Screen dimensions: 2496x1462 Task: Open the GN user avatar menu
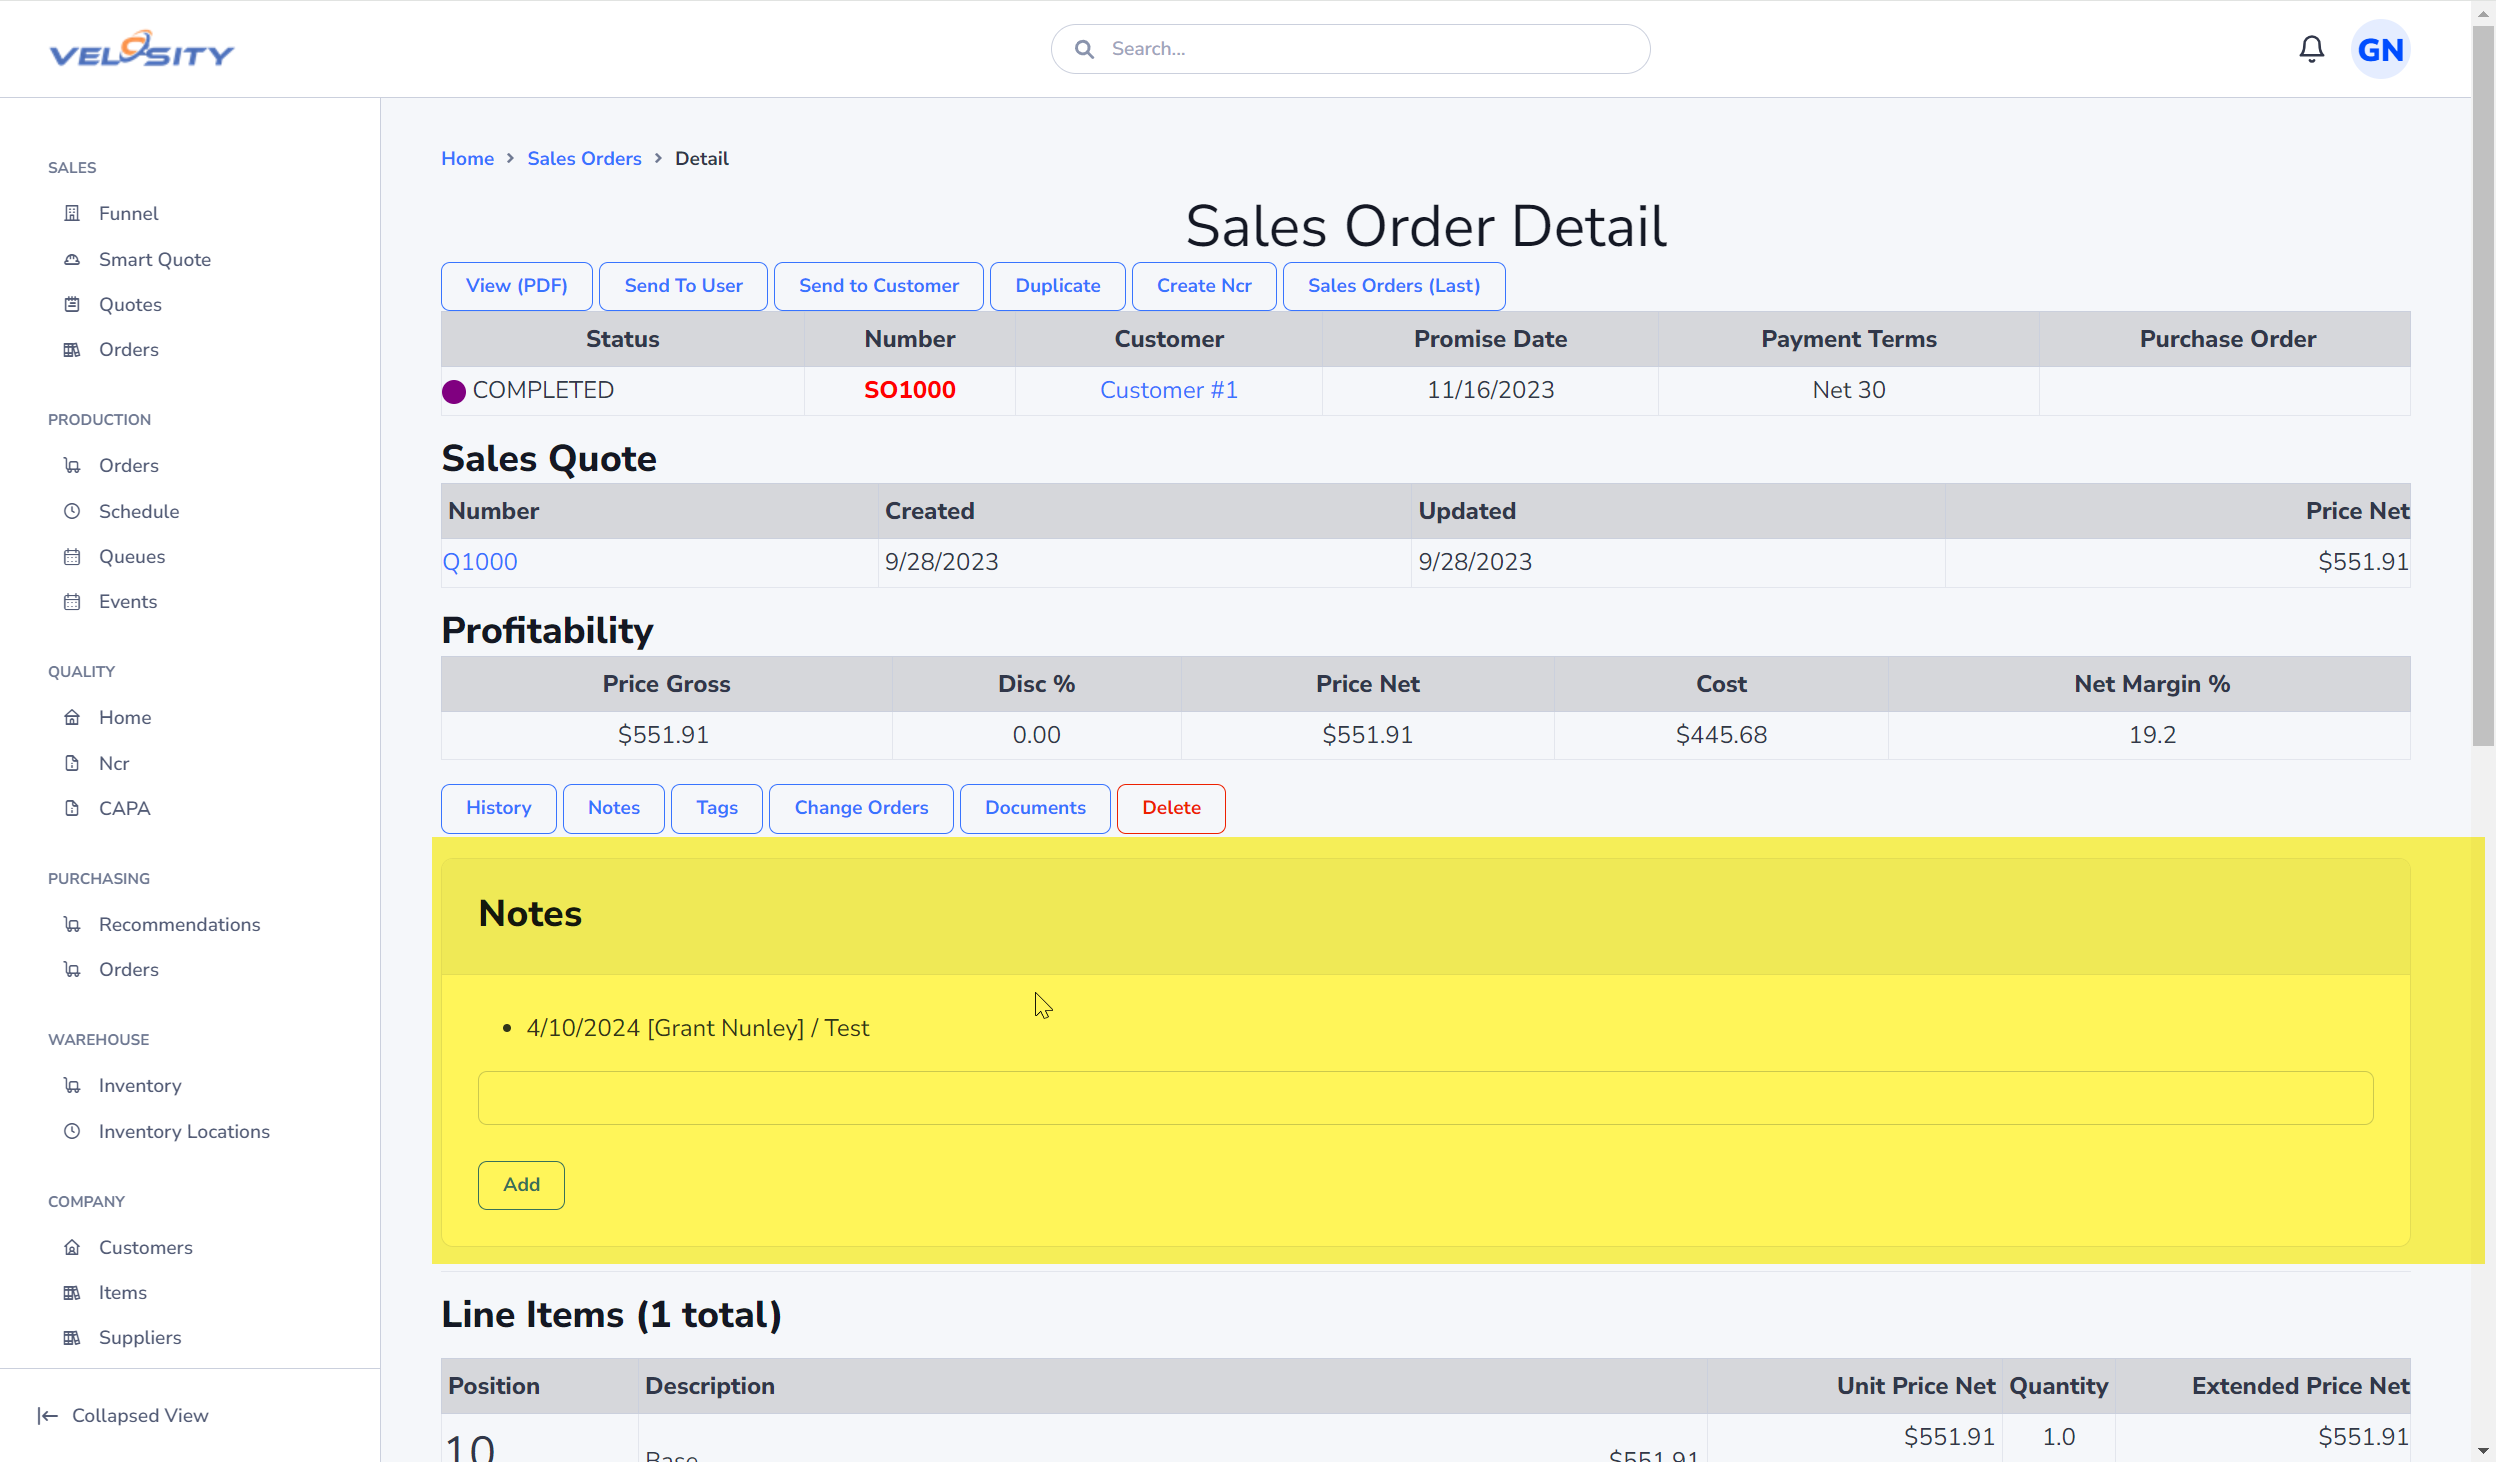2380,49
